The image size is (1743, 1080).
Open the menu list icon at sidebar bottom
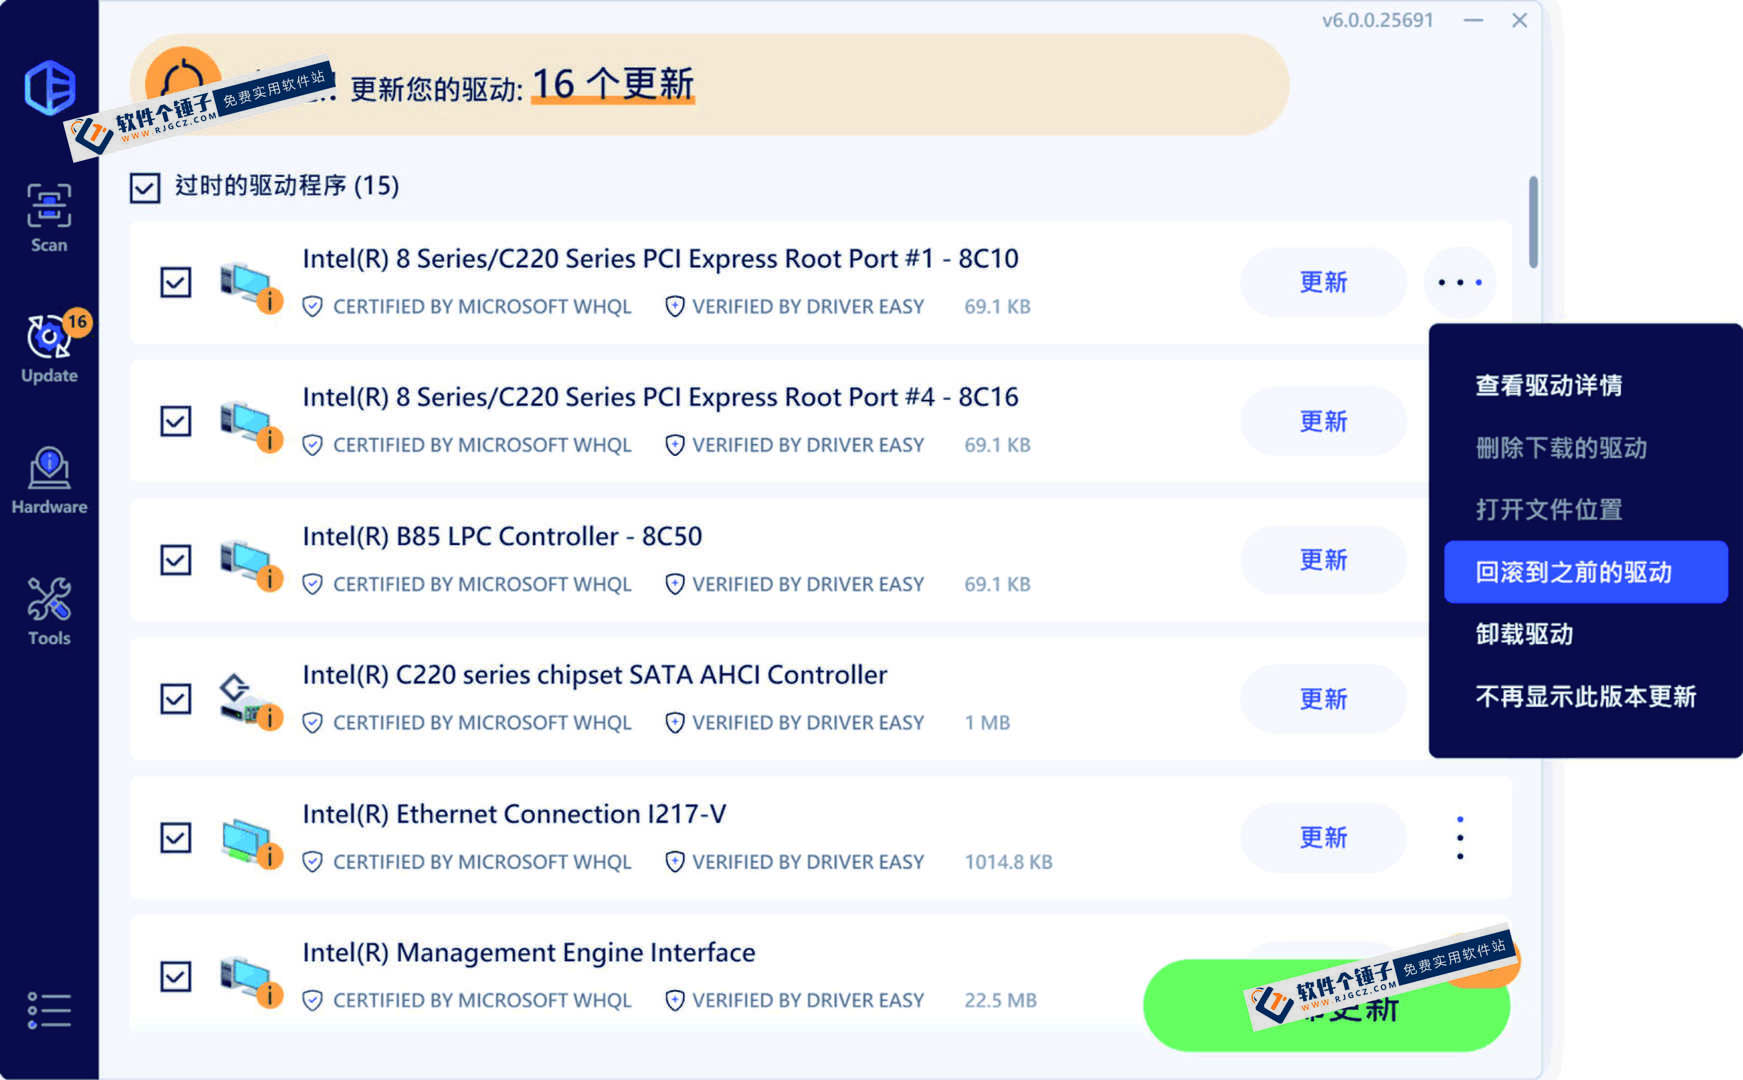pos(49,1010)
